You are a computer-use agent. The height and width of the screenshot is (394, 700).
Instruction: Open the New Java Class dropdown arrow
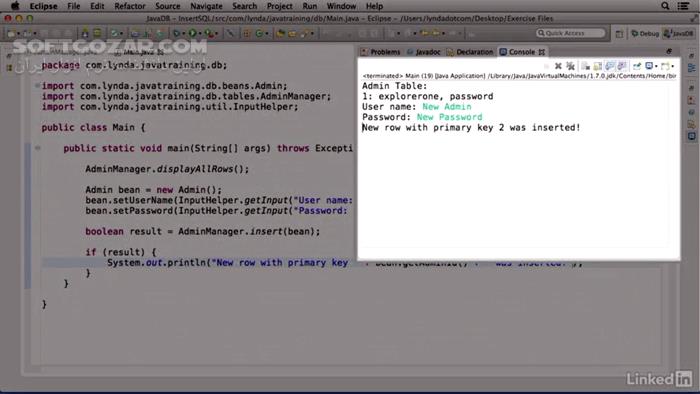[x=267, y=33]
